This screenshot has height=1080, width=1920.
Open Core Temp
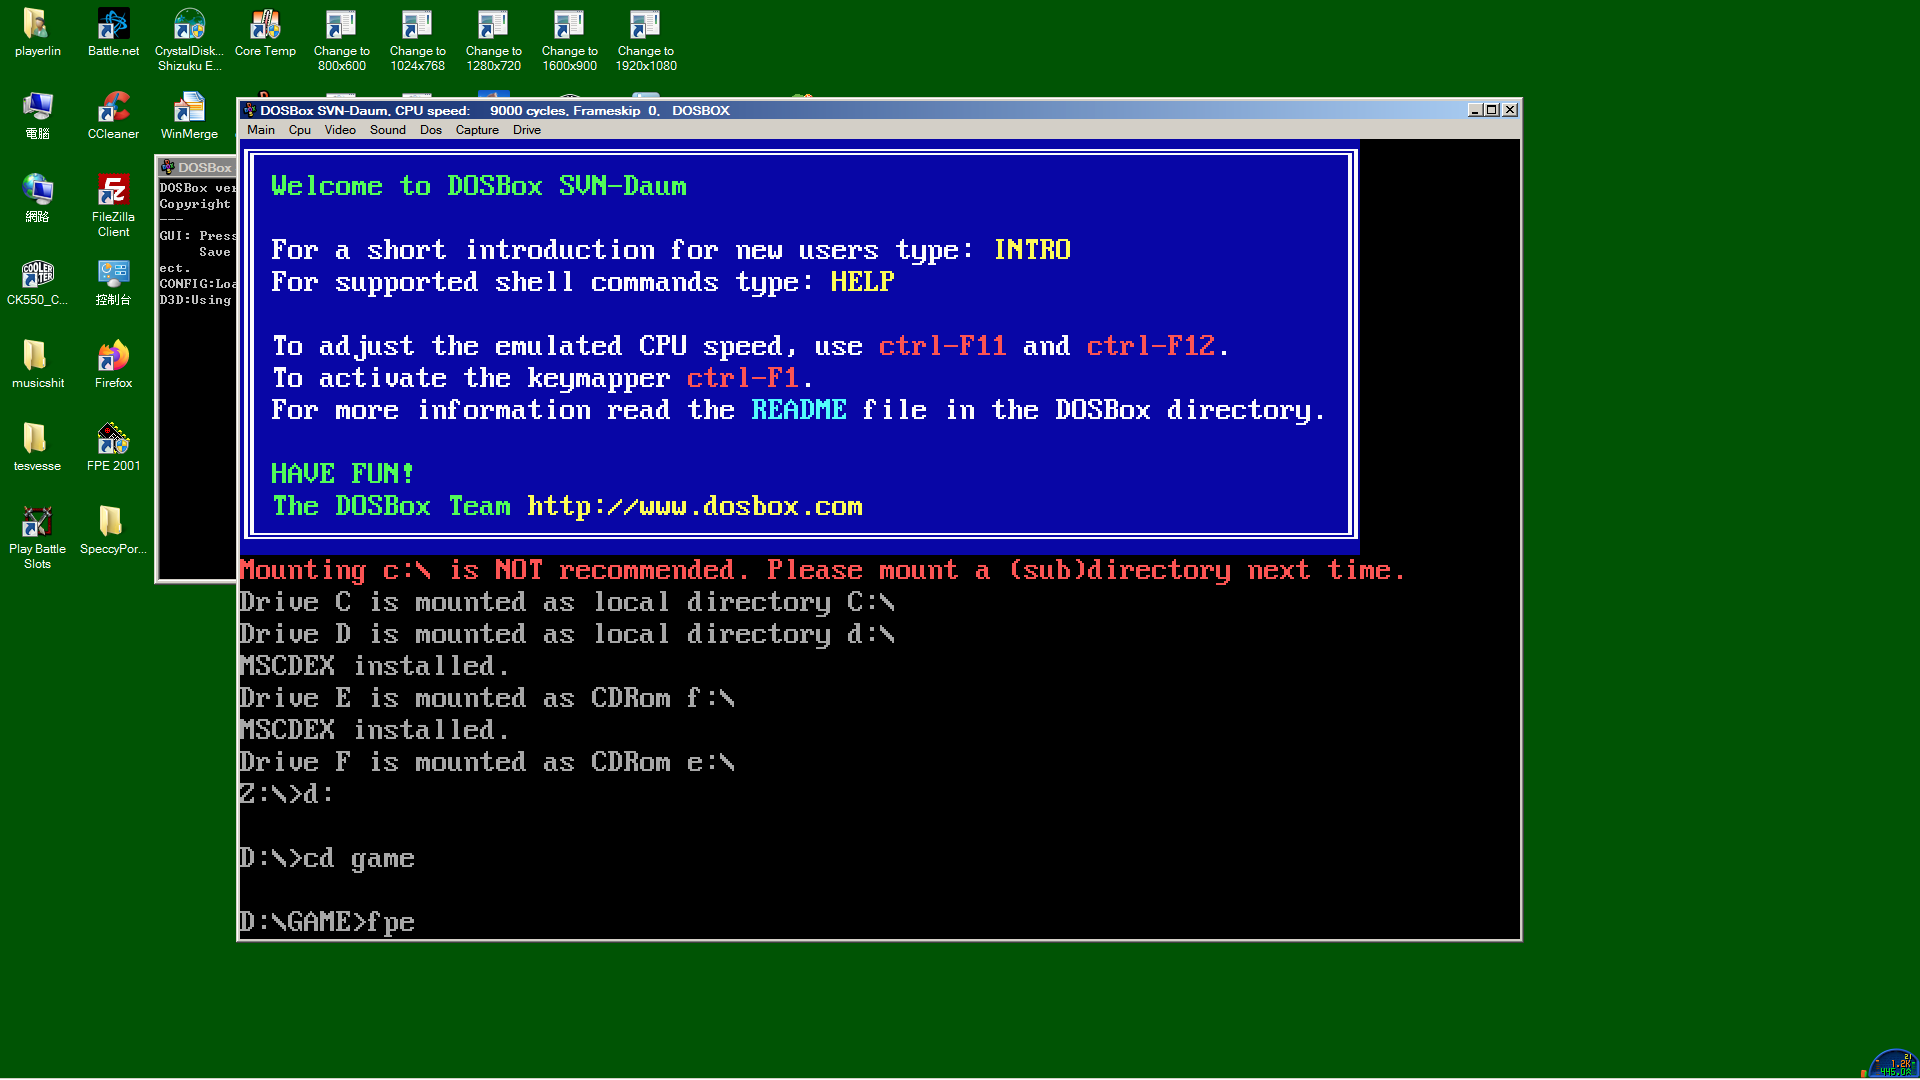pos(264,25)
